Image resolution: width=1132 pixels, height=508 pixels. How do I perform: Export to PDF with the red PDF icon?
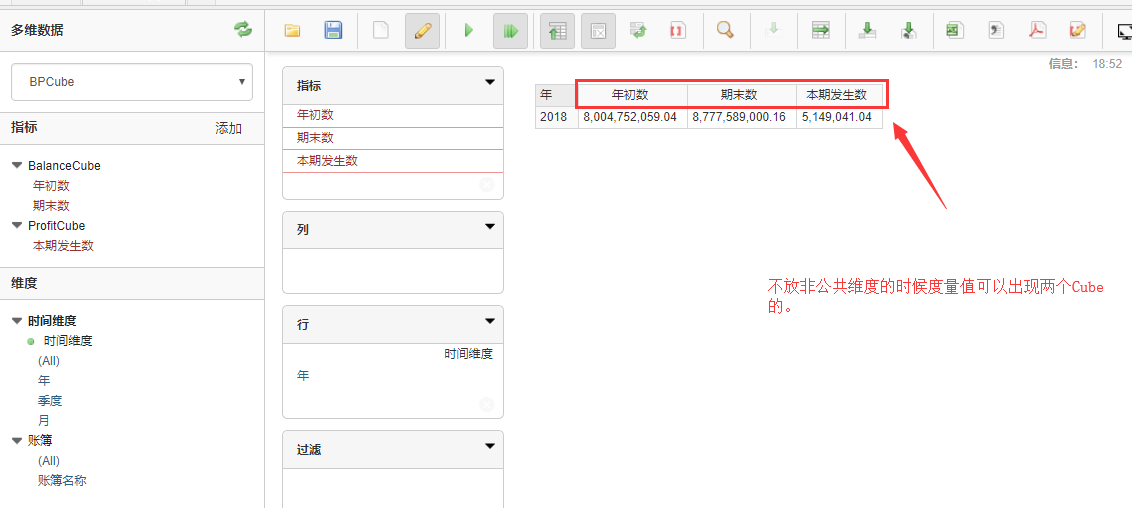pyautogui.click(x=1037, y=31)
